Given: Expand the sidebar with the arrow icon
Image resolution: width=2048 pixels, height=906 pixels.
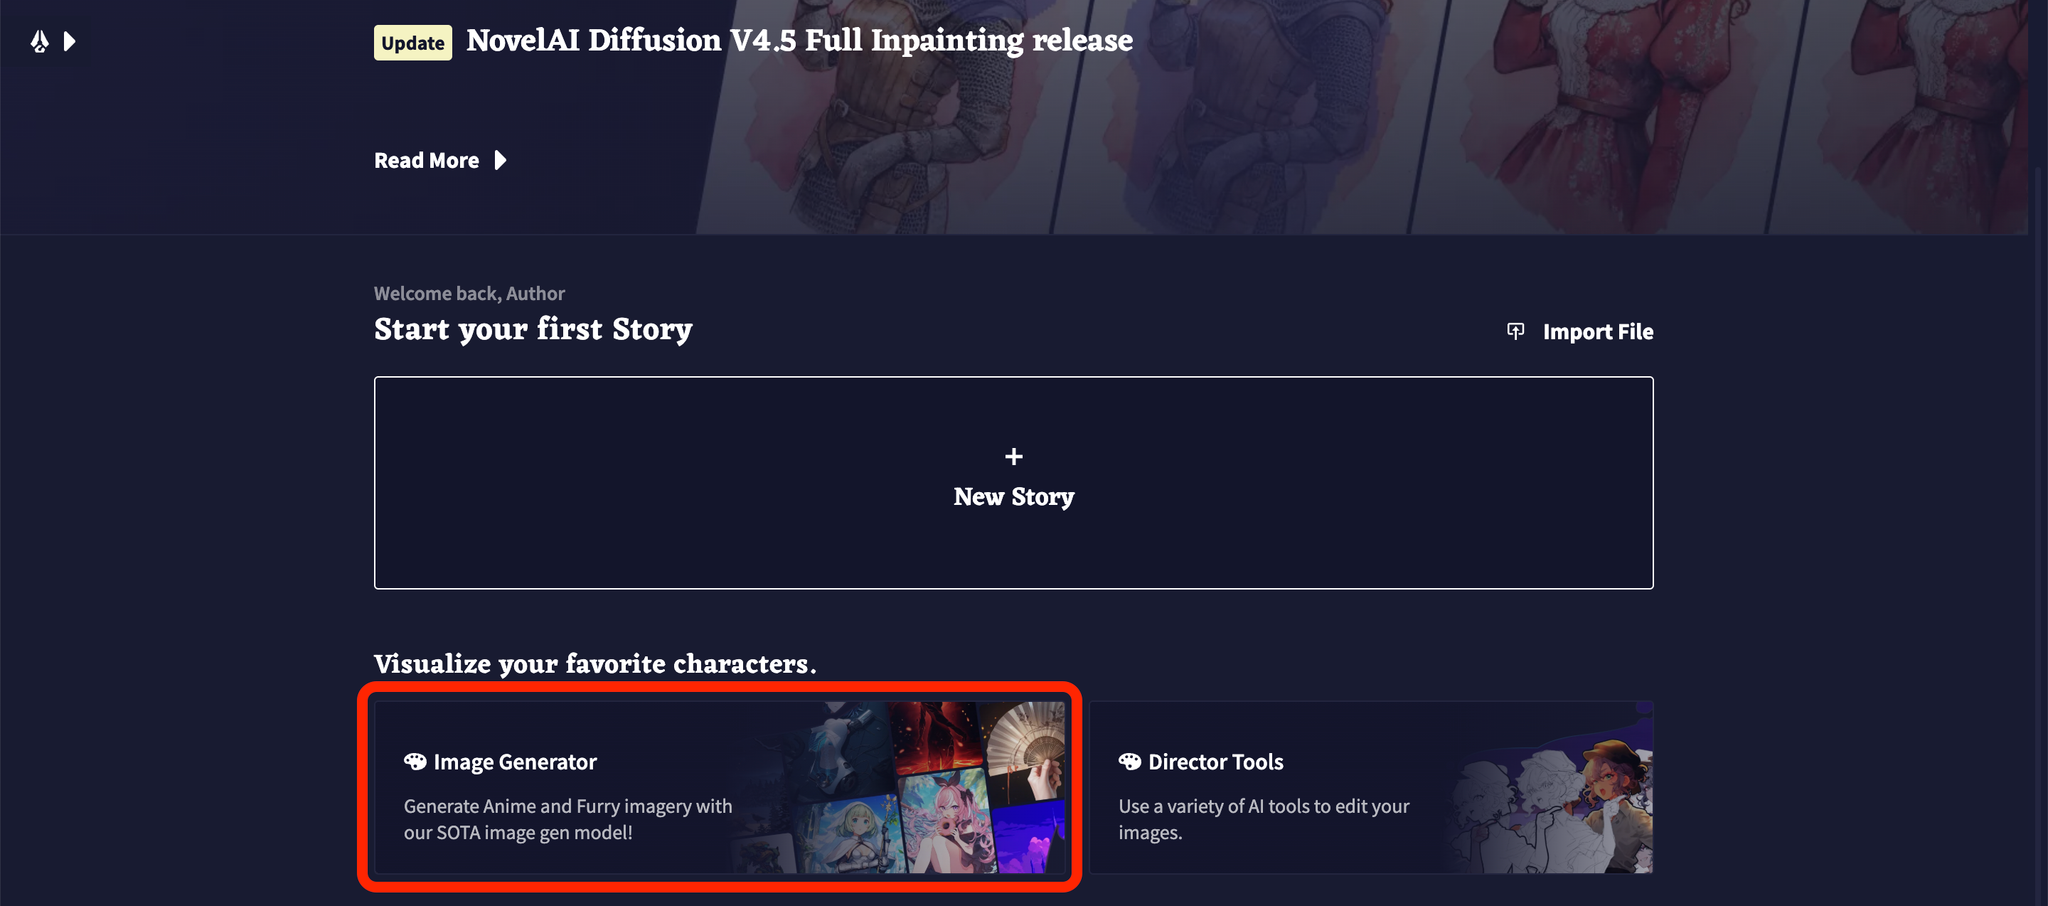Looking at the screenshot, I should [x=70, y=41].
